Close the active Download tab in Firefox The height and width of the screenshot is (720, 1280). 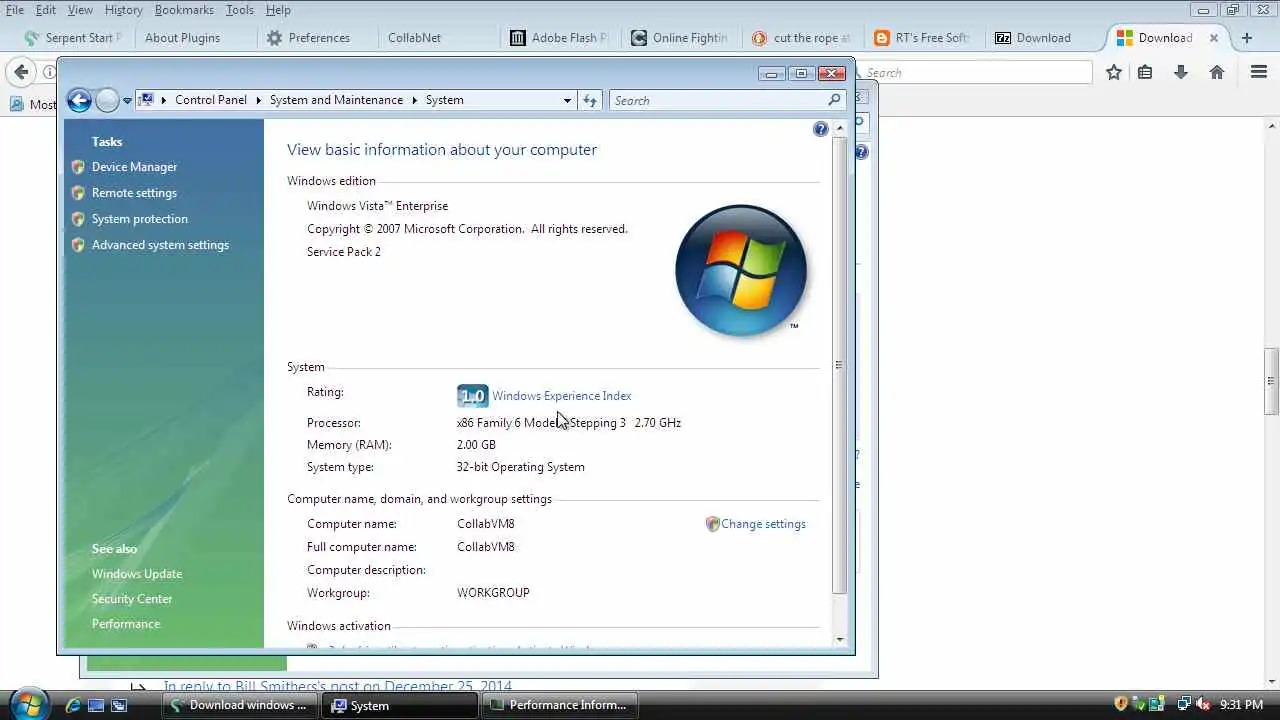point(1214,38)
